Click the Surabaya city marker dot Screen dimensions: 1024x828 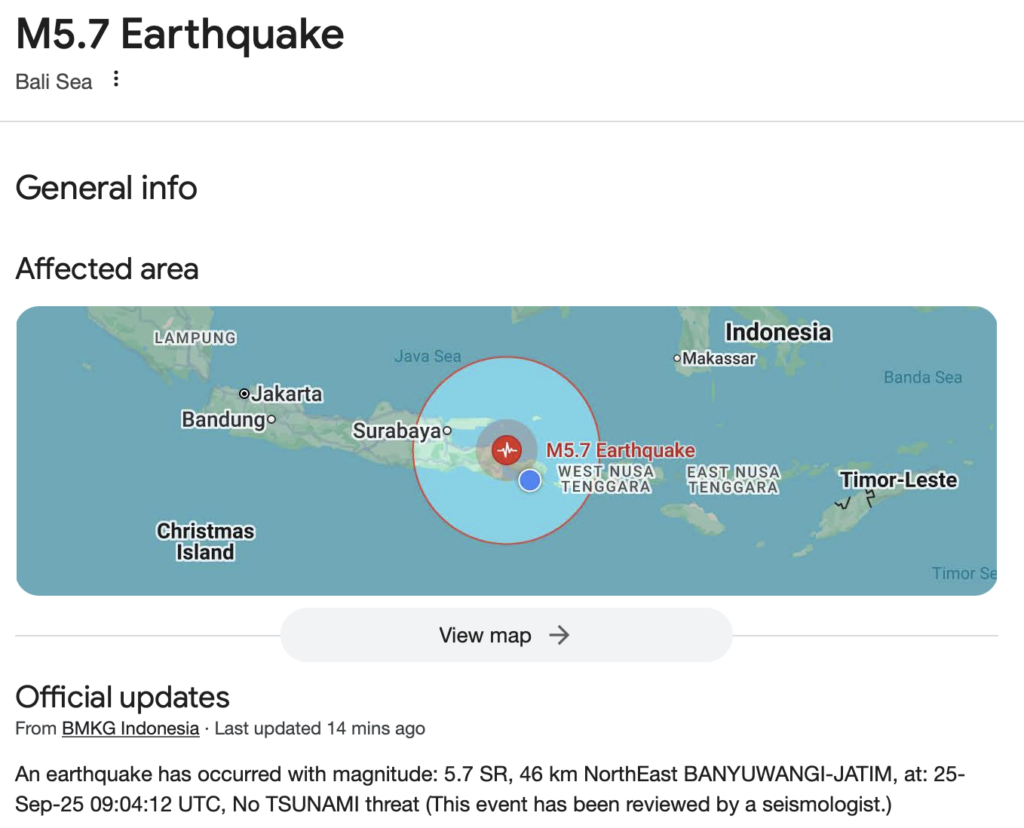448,431
